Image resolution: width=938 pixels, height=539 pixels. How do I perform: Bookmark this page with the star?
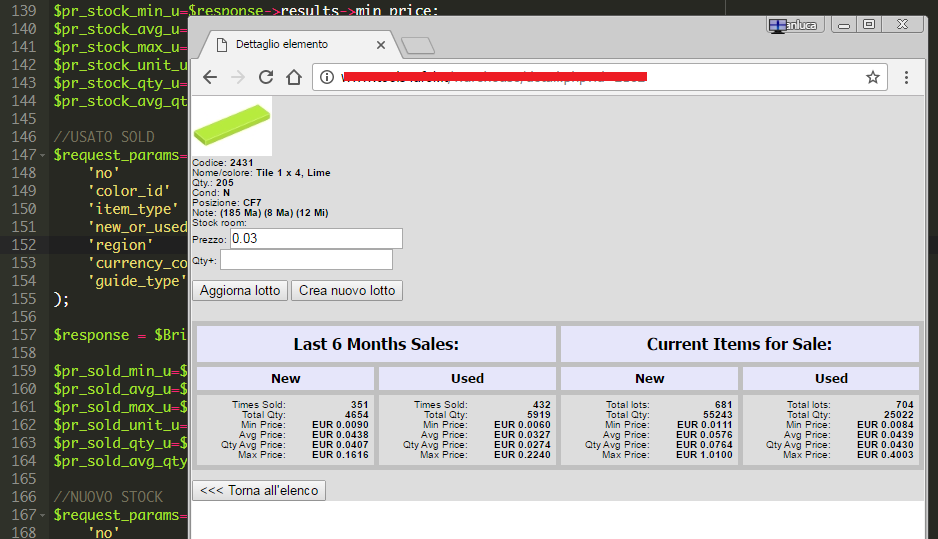click(x=873, y=77)
